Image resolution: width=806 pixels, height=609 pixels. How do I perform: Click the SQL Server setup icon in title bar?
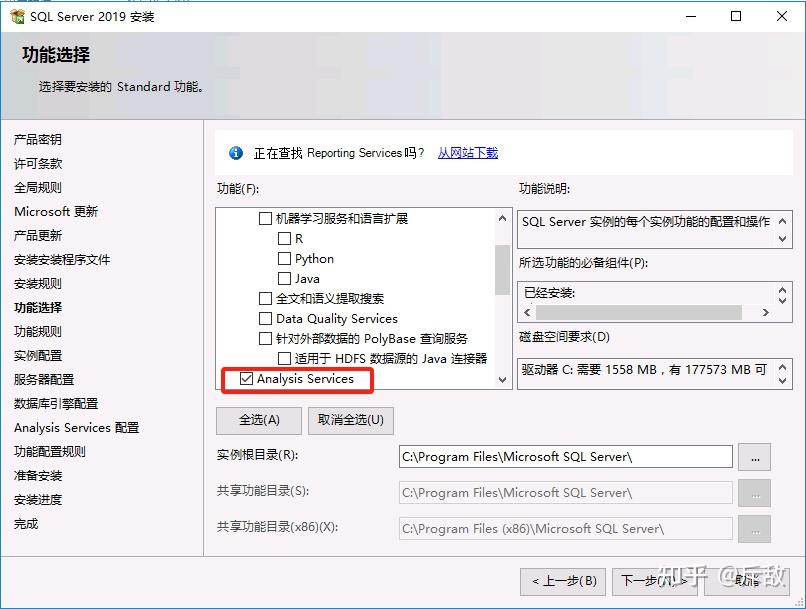pos(16,16)
